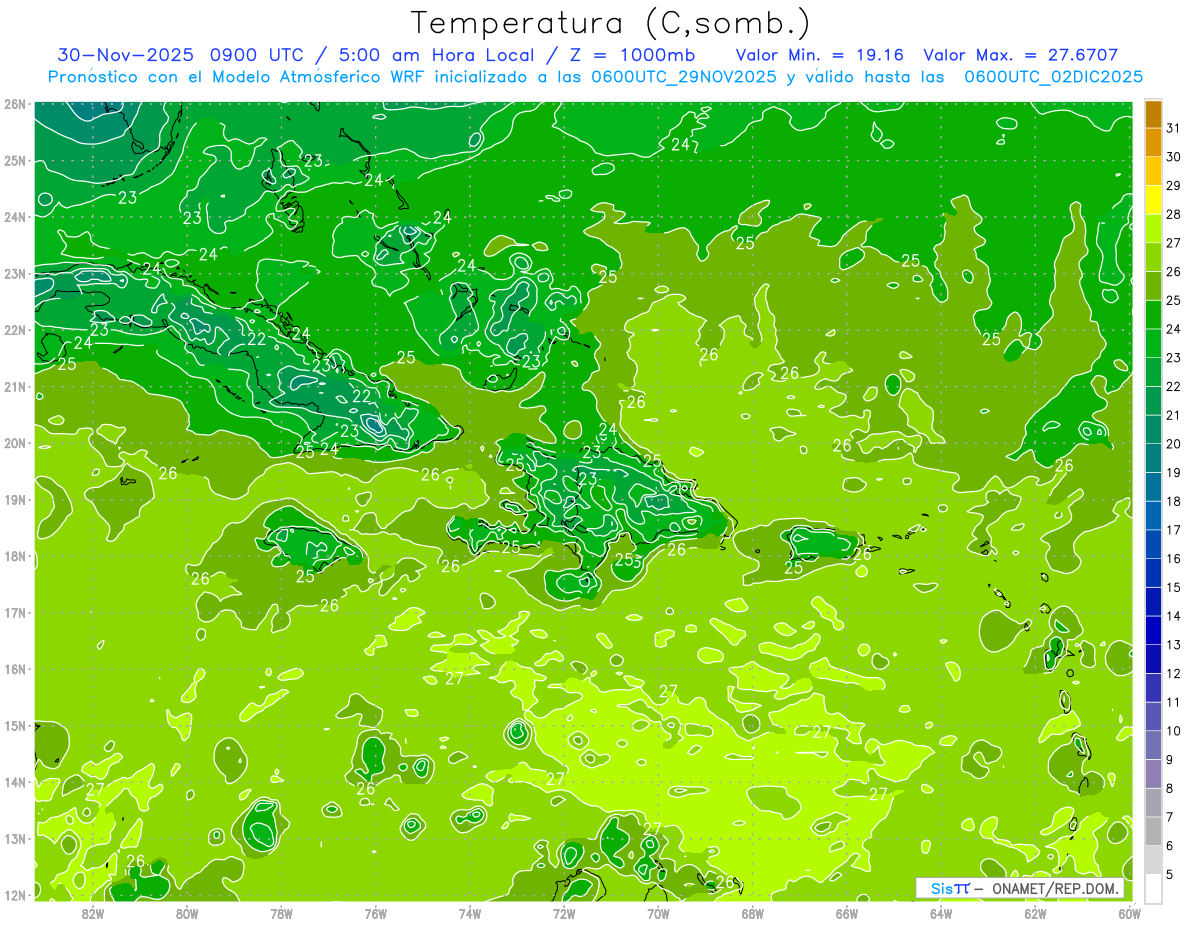Screen dimensions: 1200x927
Task: Click the "64W" longitude axis label
Action: point(941,912)
